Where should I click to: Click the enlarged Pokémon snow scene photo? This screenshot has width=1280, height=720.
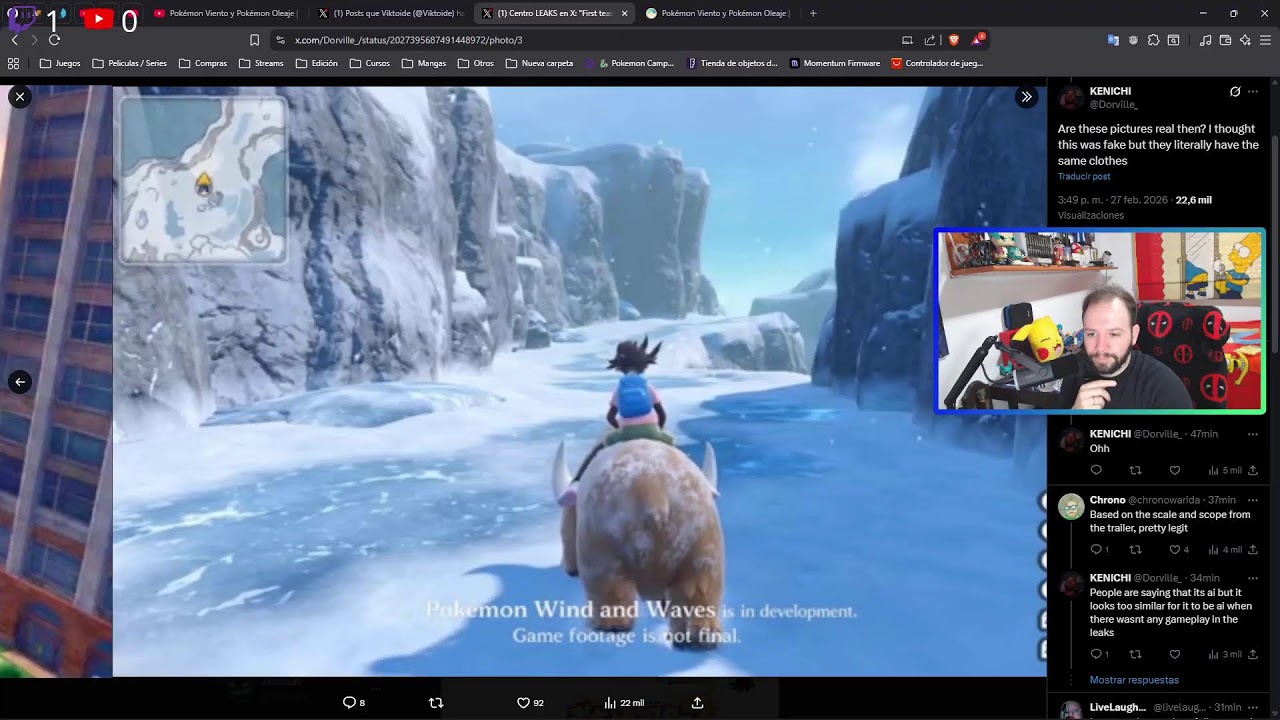(x=580, y=381)
